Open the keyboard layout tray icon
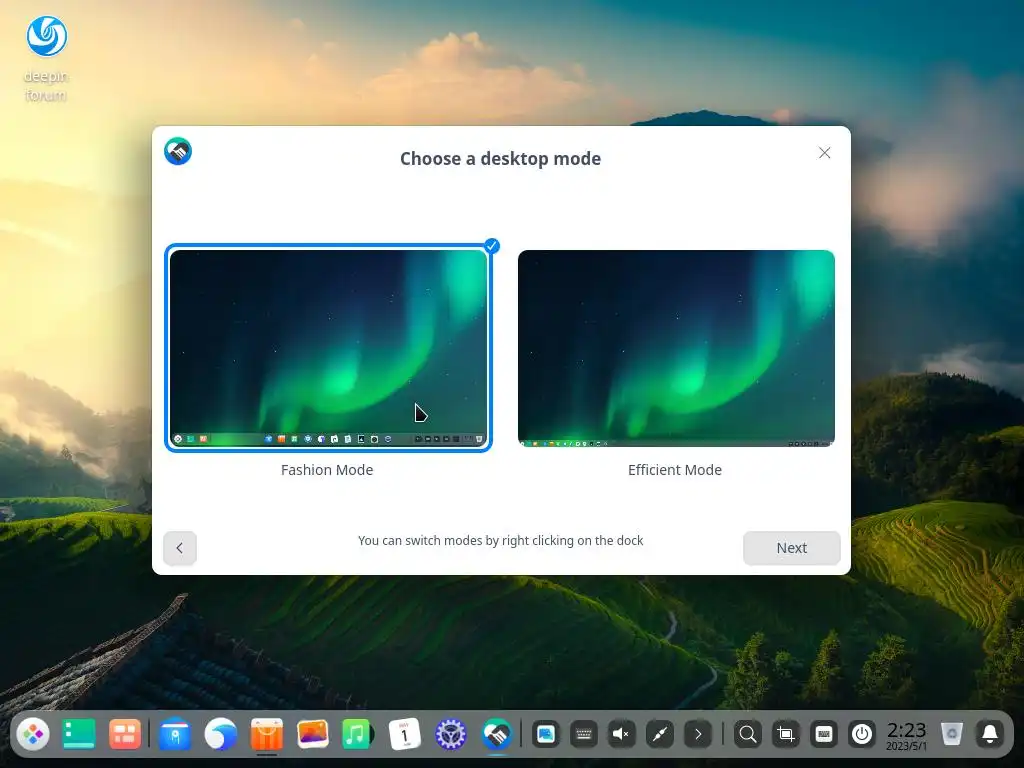Viewport: 1024px width, 768px height. click(584, 735)
